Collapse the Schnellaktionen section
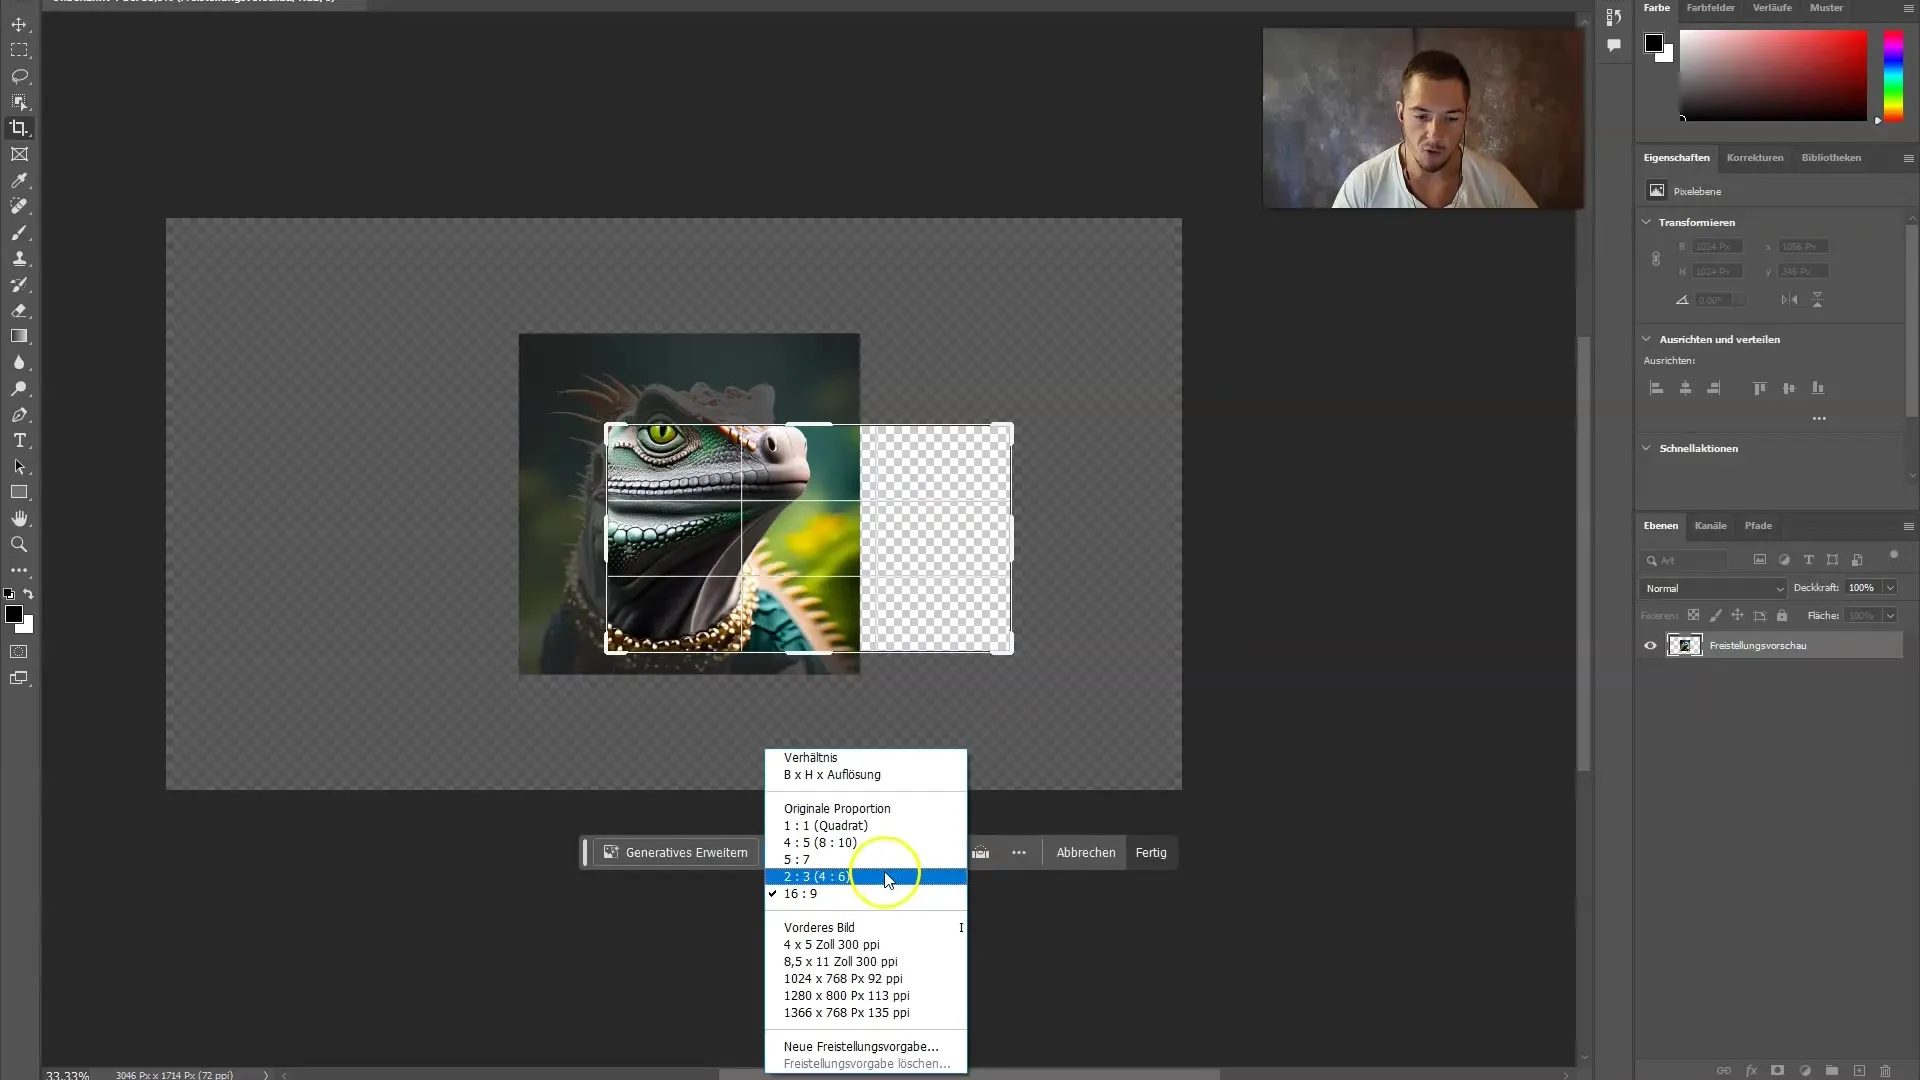Image resolution: width=1920 pixels, height=1080 pixels. click(x=1647, y=448)
